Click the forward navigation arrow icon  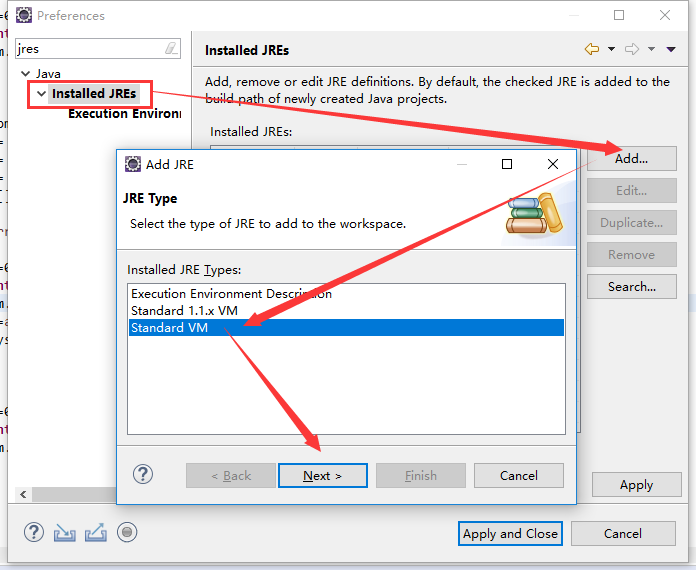[632, 49]
